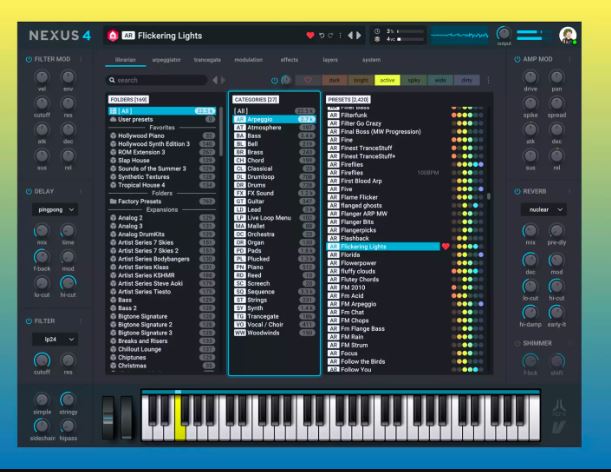Image resolution: width=611 pixels, height=472 pixels.
Task: Click the search forward arrow
Action: [x=223, y=80]
